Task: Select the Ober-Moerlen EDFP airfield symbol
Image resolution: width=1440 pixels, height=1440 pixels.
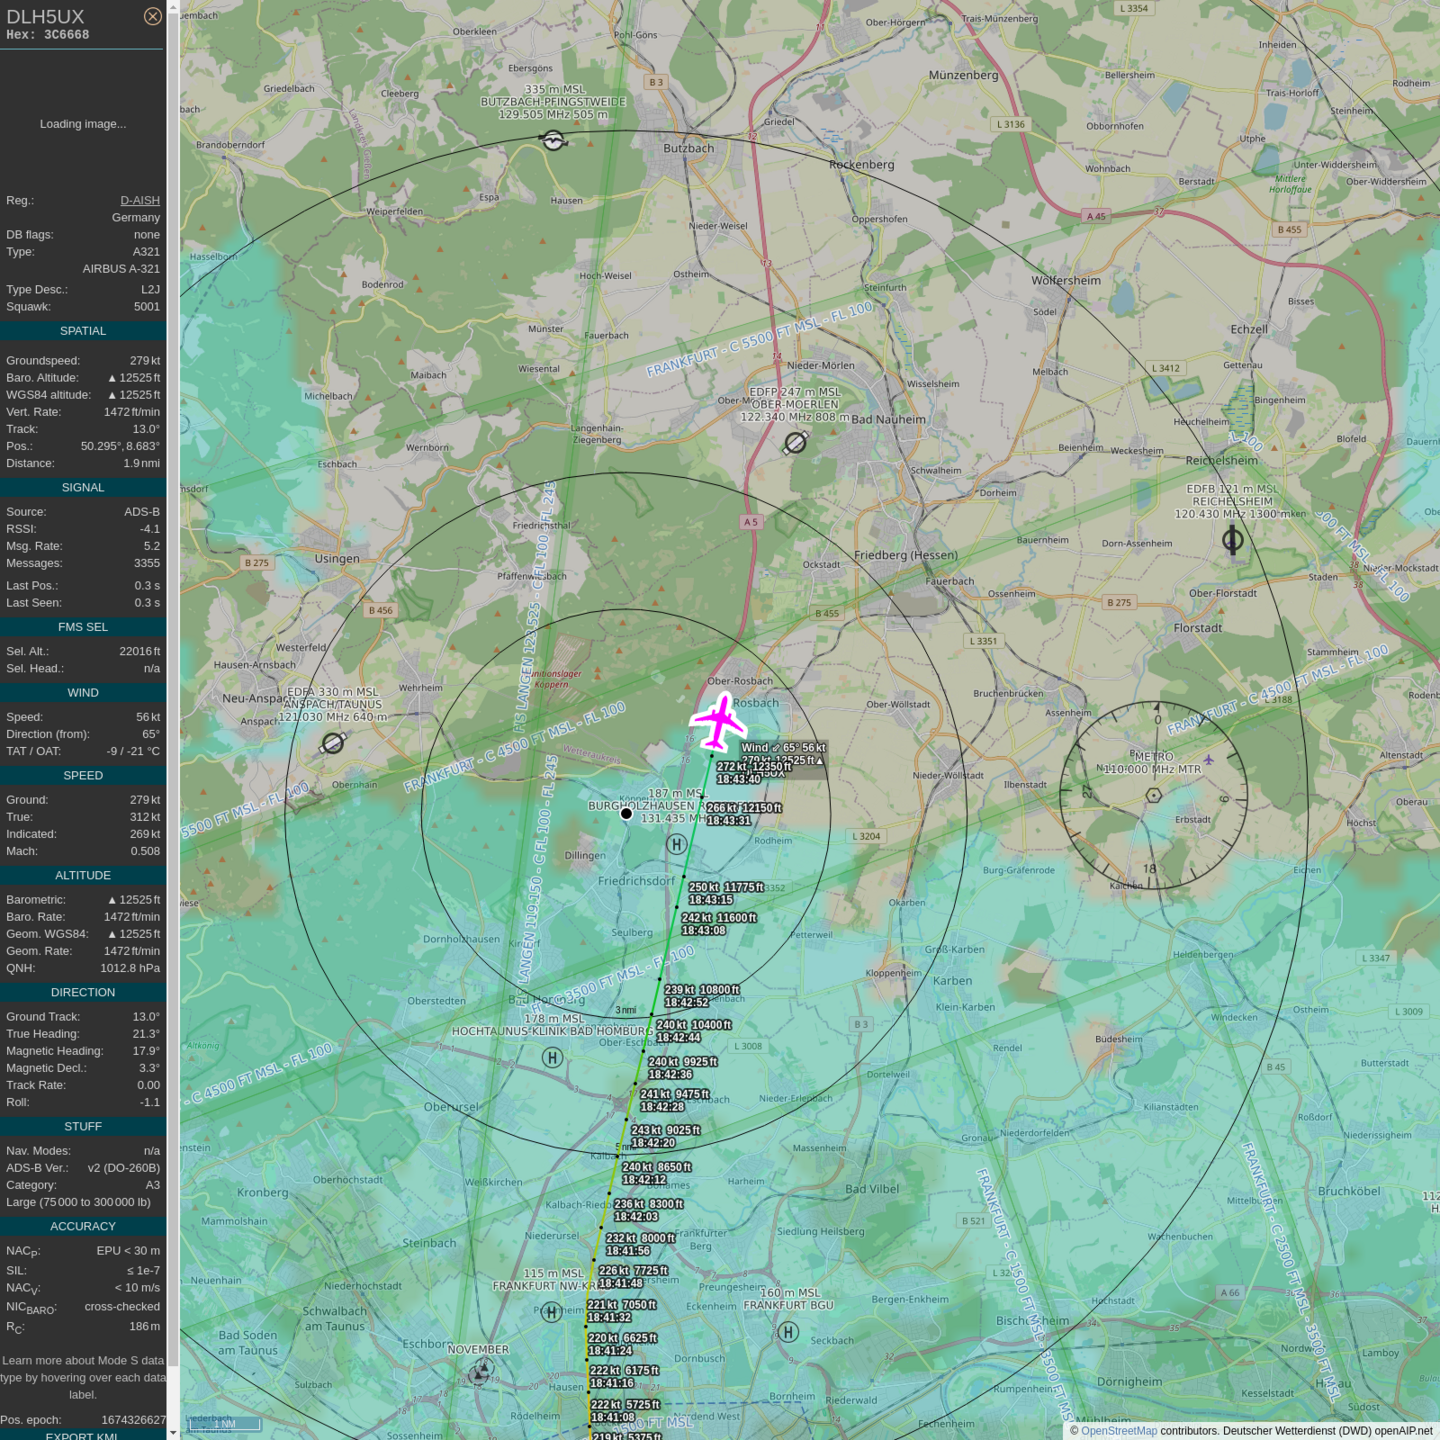Action: 795,442
